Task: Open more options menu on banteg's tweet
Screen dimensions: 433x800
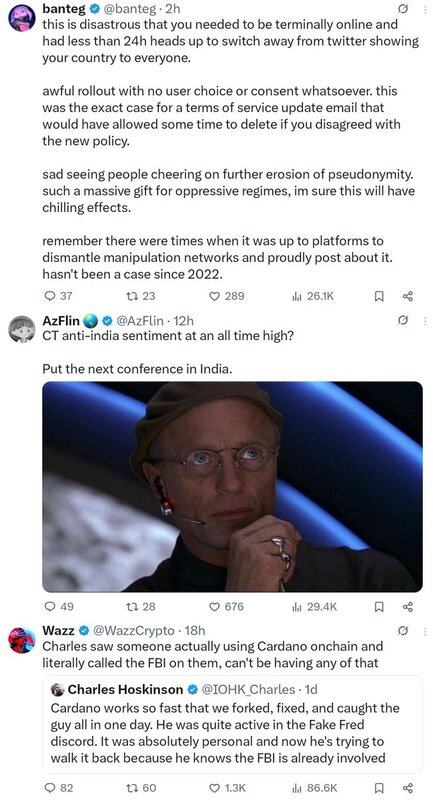Action: [x=425, y=9]
